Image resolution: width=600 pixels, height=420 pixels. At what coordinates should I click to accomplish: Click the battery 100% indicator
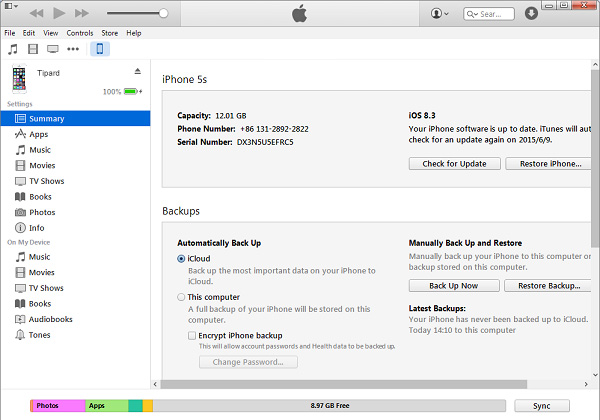click(x=122, y=92)
